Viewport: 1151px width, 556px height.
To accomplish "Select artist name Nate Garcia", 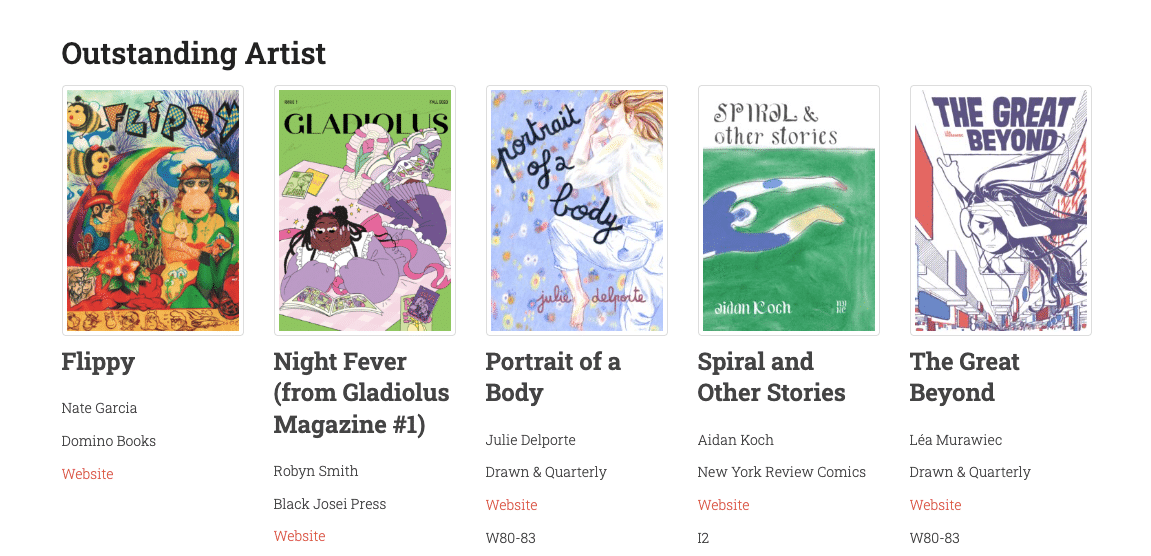I will (x=99, y=408).
